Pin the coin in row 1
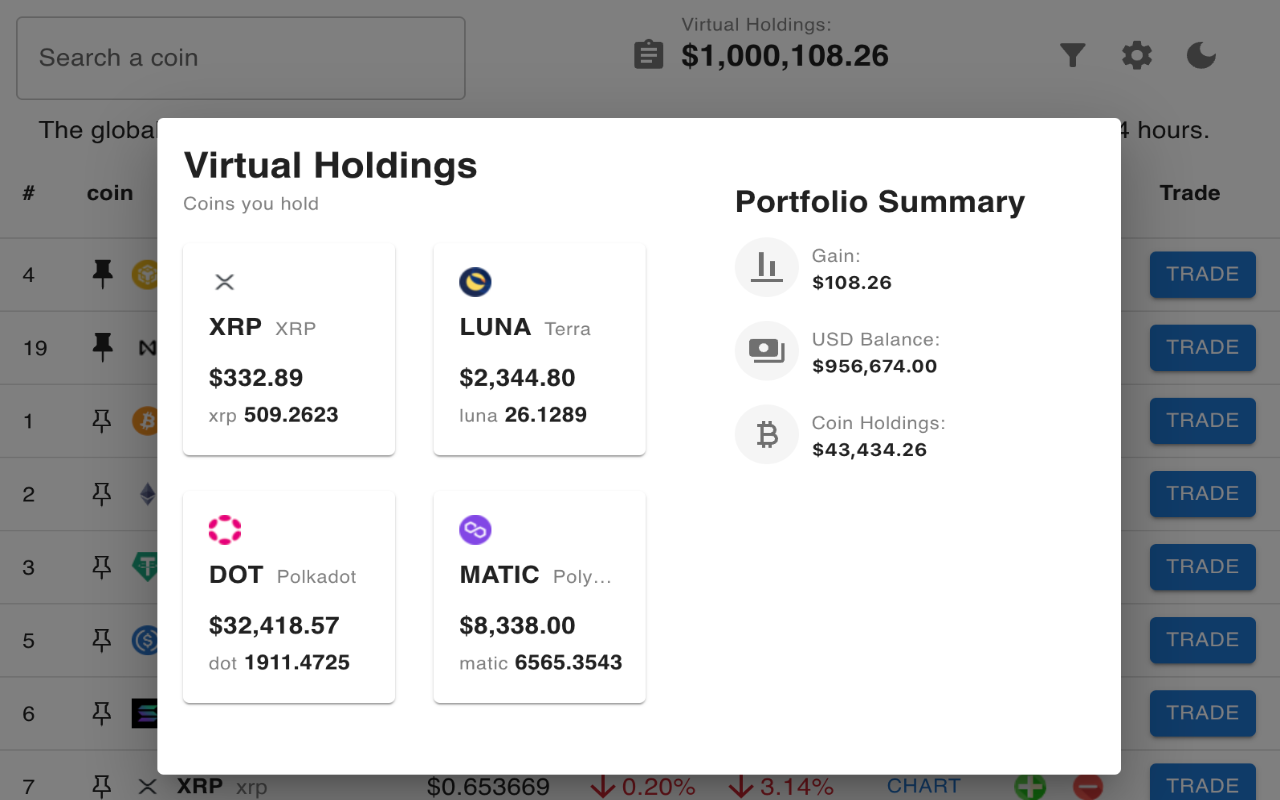Screen dimensions: 1280x800 102,420
